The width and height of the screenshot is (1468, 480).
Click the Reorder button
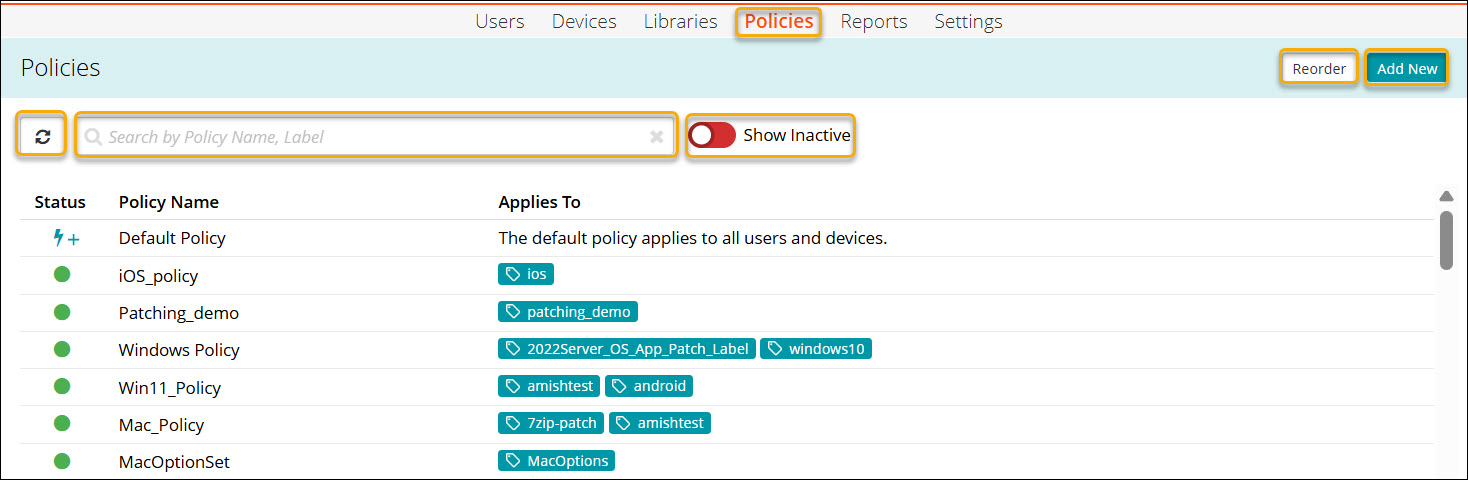pos(1318,69)
